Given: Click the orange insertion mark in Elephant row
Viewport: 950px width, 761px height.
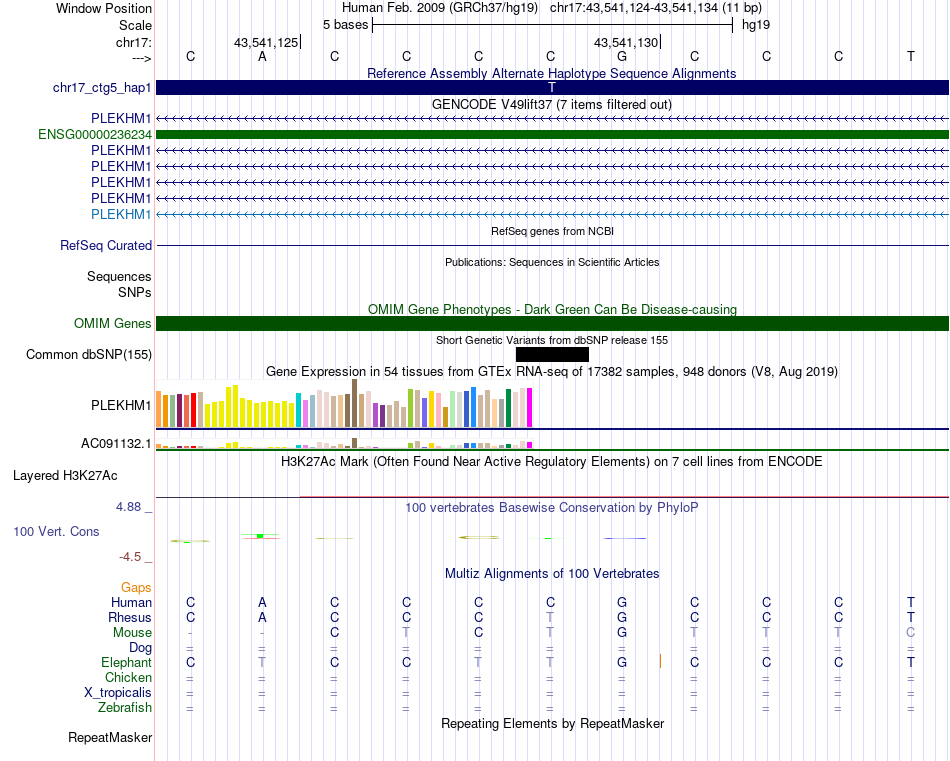Looking at the screenshot, I should point(660,662).
